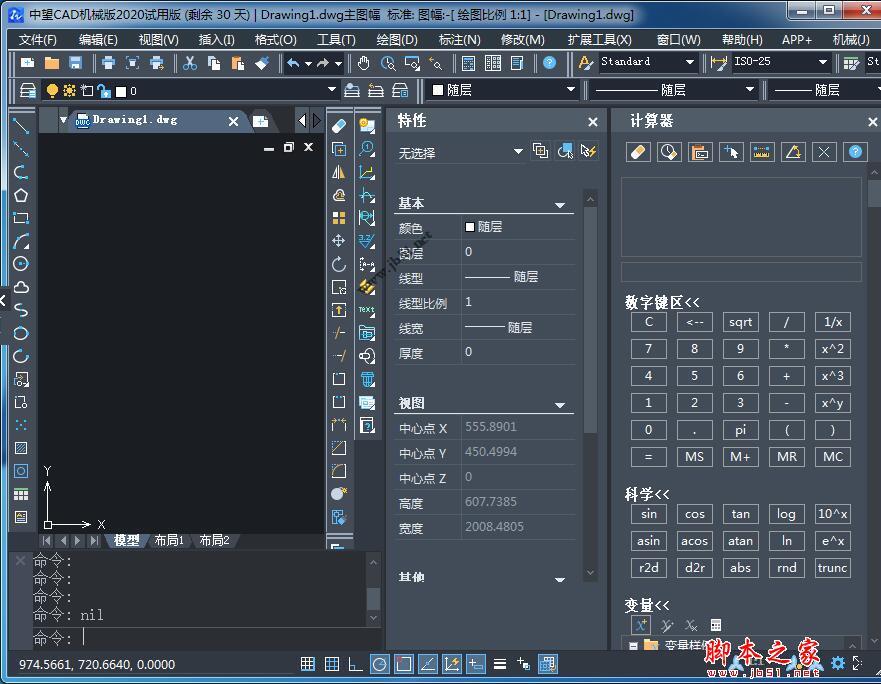
Task: Toggle object snap tracking in status bar
Action: (x=428, y=664)
